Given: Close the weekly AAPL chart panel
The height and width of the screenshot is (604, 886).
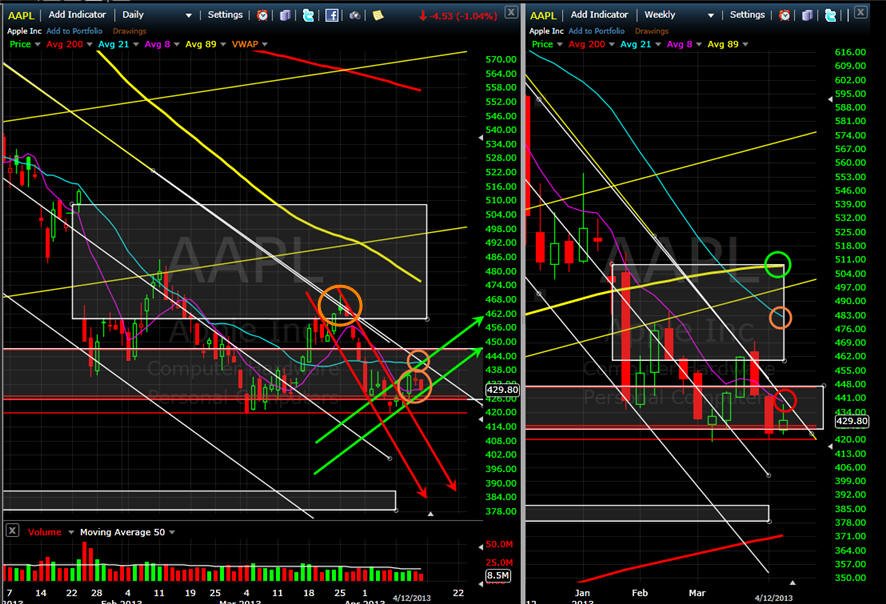Looking at the screenshot, I should point(860,11).
